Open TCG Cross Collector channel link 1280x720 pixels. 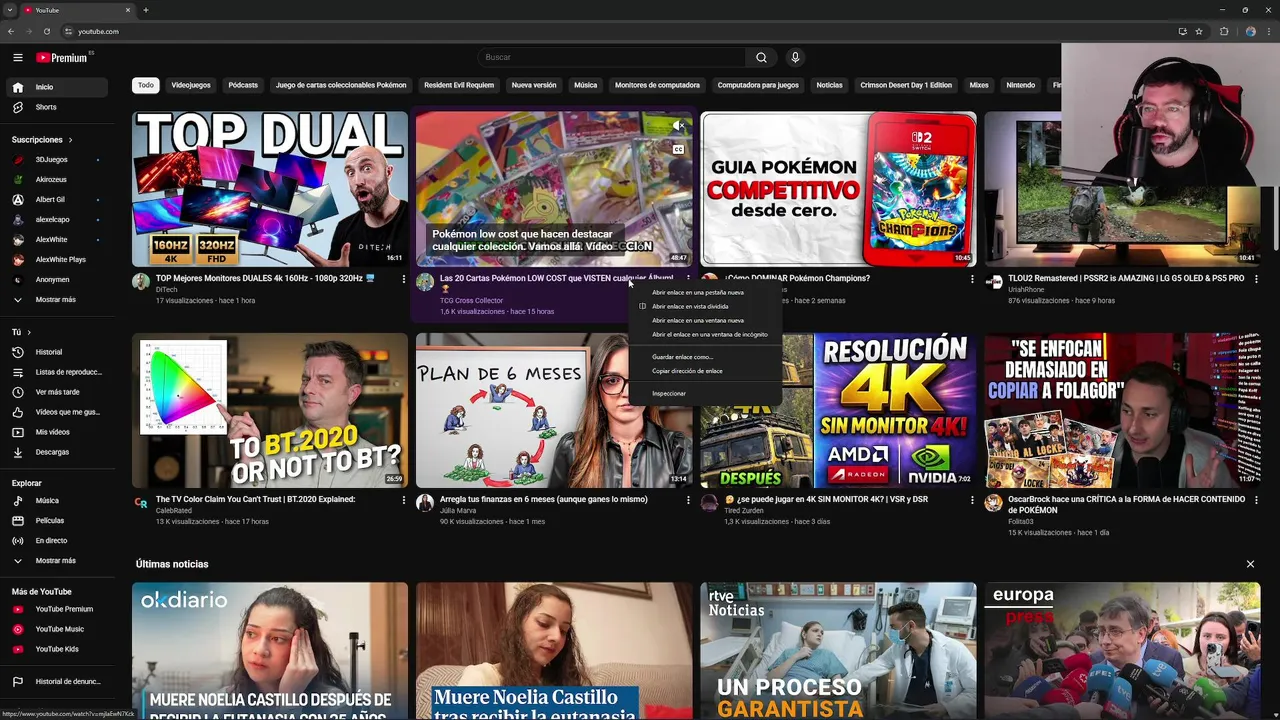pos(471,301)
